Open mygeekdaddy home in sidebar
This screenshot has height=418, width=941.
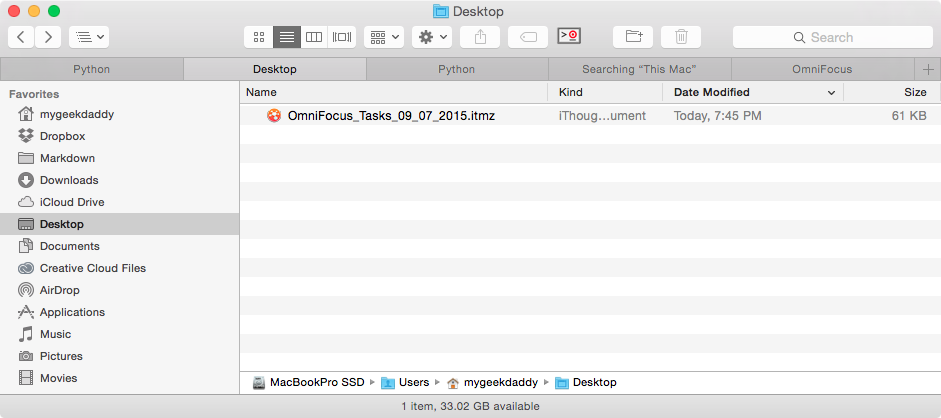[x=120, y=114]
